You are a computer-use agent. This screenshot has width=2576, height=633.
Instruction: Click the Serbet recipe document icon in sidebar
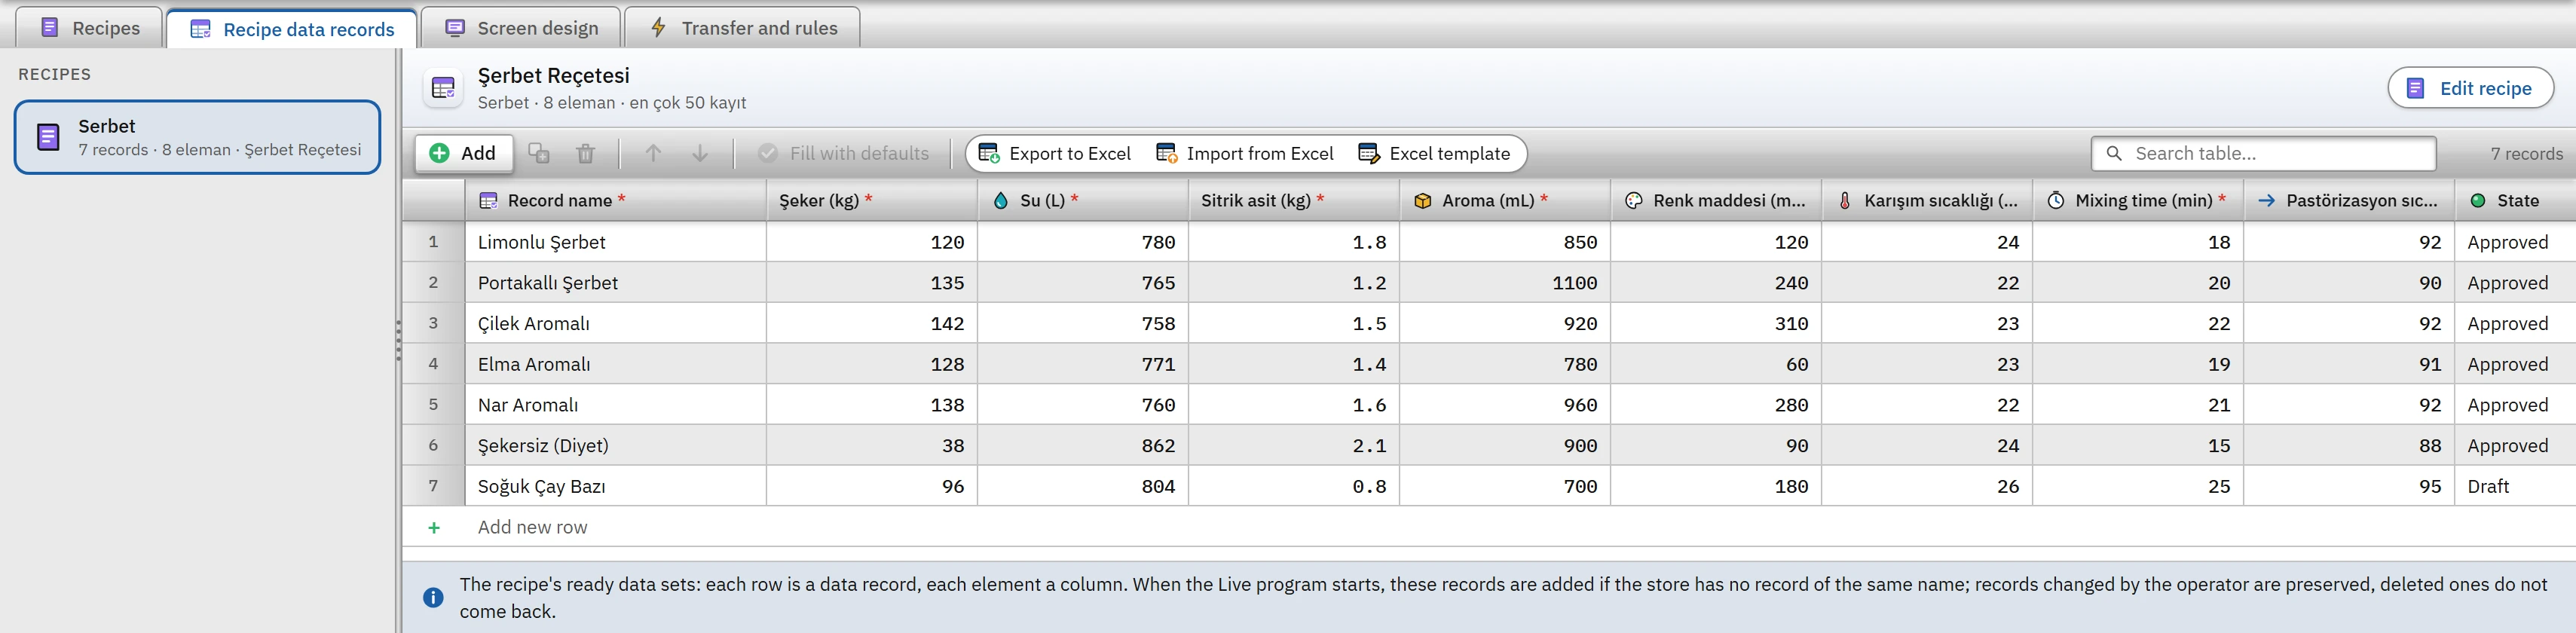tap(48, 137)
